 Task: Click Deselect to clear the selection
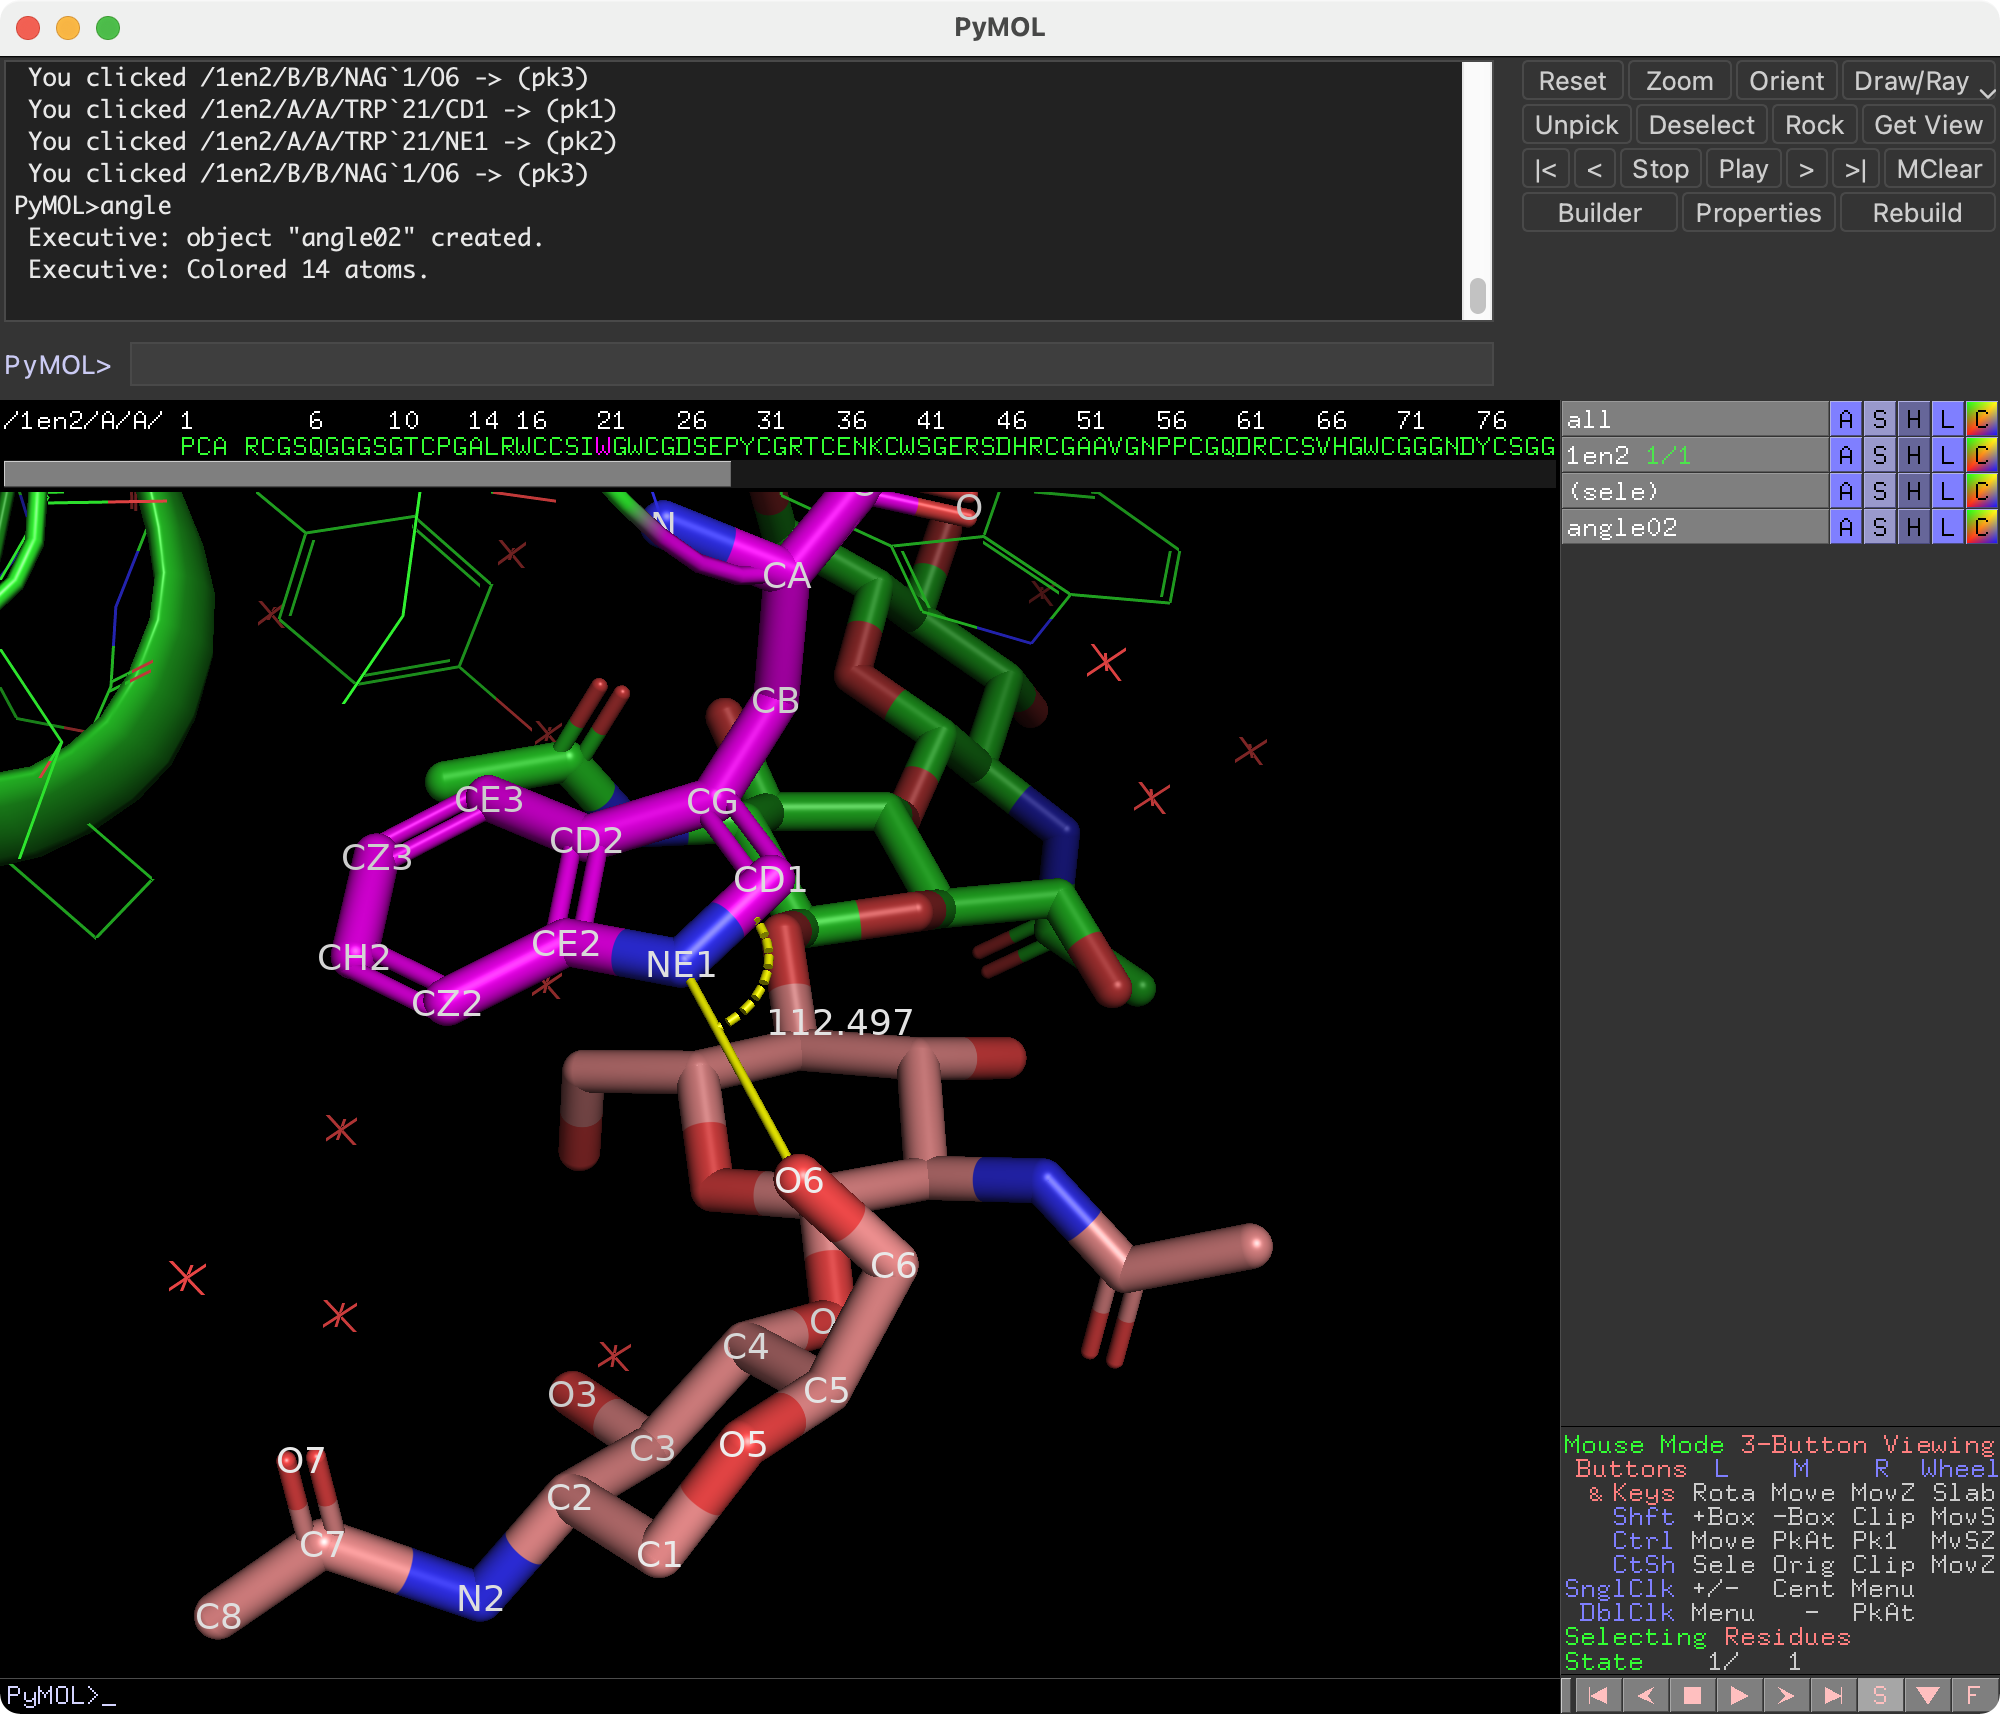[x=1702, y=124]
